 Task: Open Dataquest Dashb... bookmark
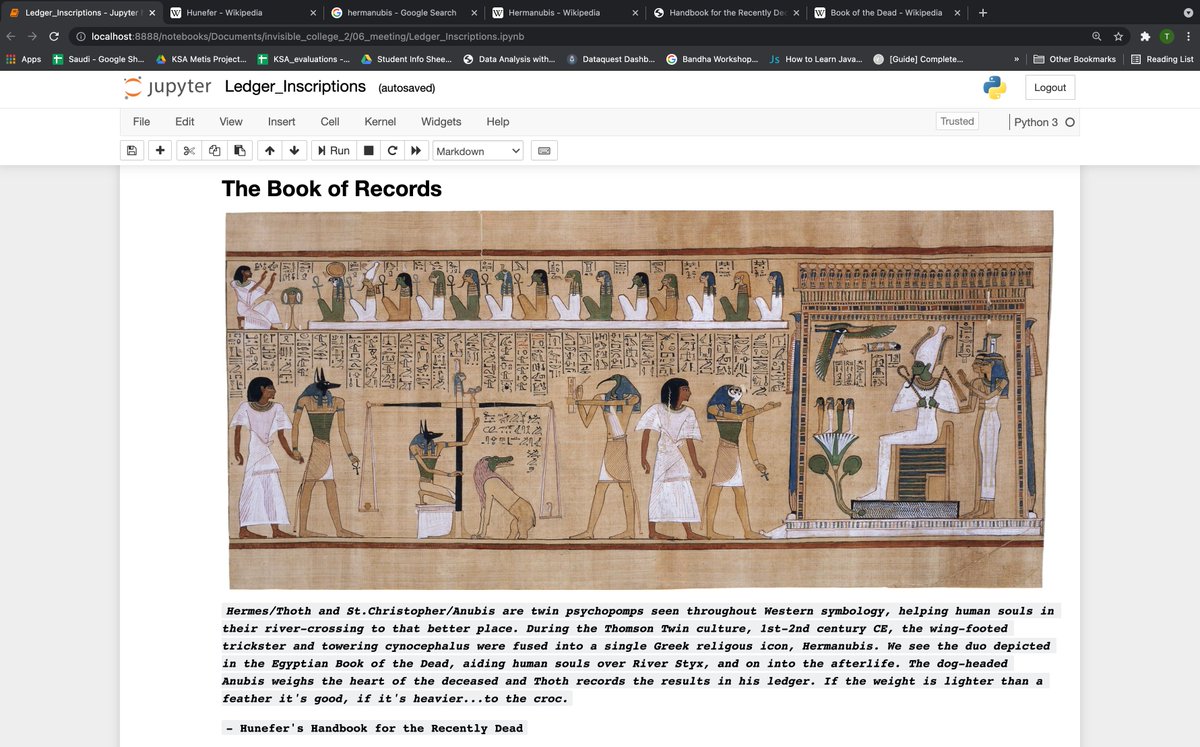tap(610, 59)
